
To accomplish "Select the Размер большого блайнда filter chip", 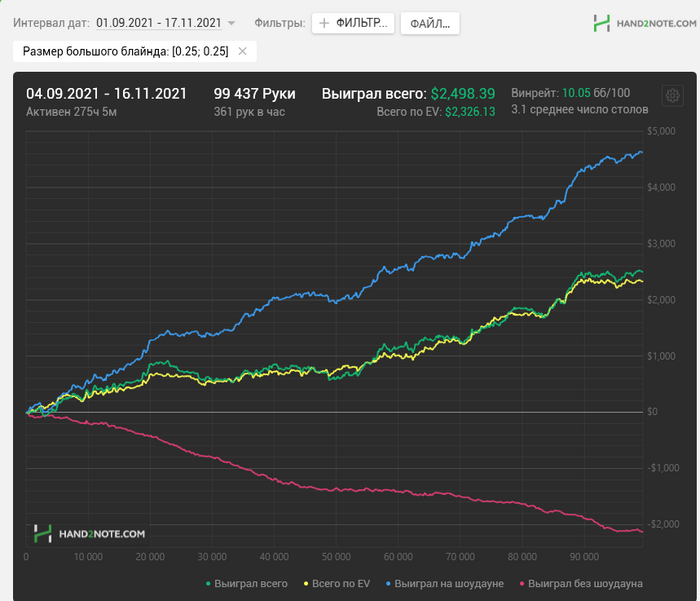I will click(x=135, y=51).
